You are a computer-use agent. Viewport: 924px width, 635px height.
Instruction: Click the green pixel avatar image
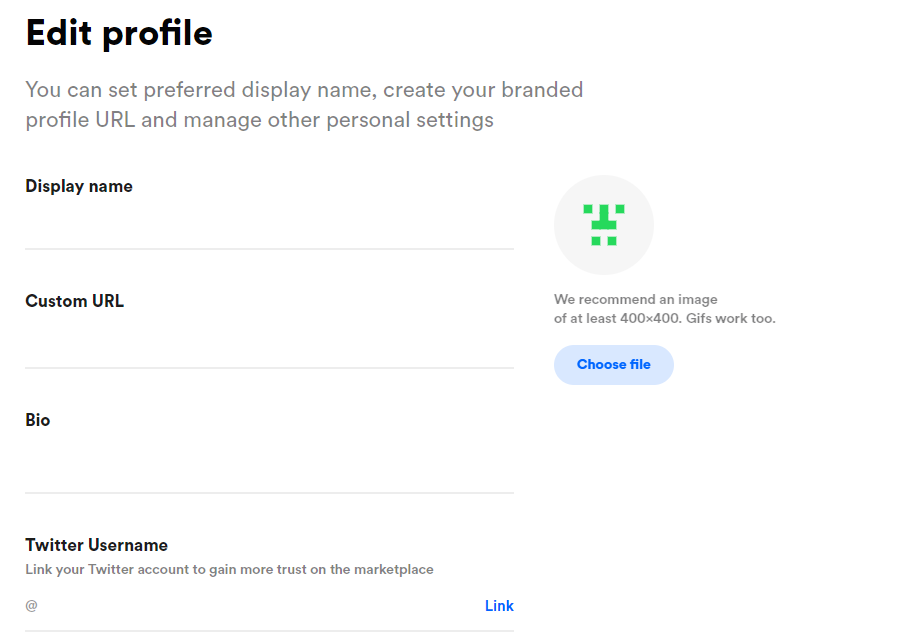pyautogui.click(x=603, y=224)
